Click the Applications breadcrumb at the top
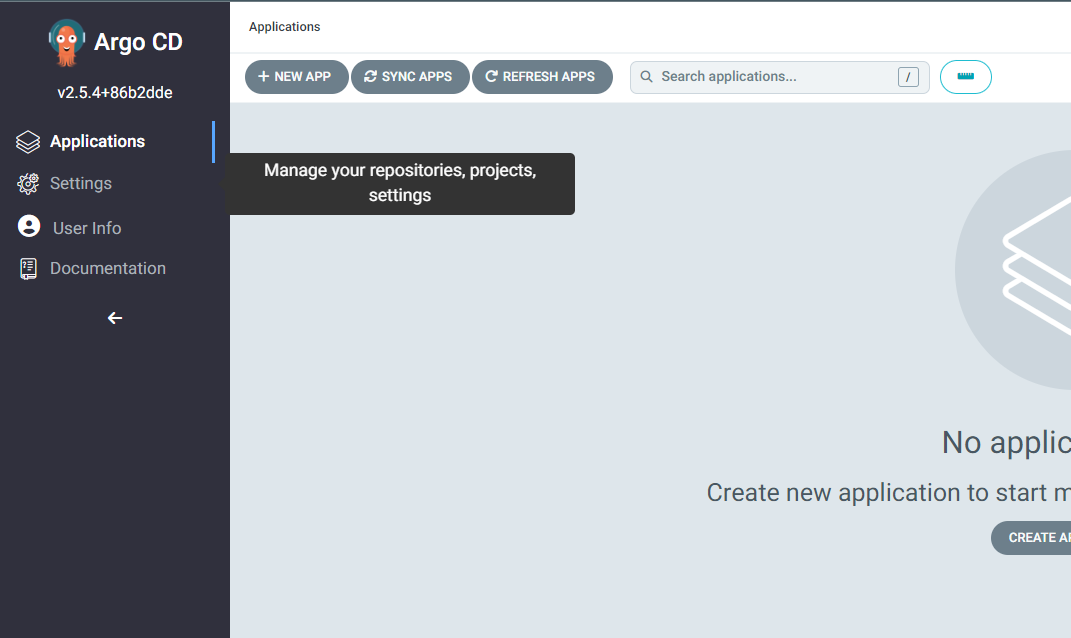 pyautogui.click(x=284, y=27)
